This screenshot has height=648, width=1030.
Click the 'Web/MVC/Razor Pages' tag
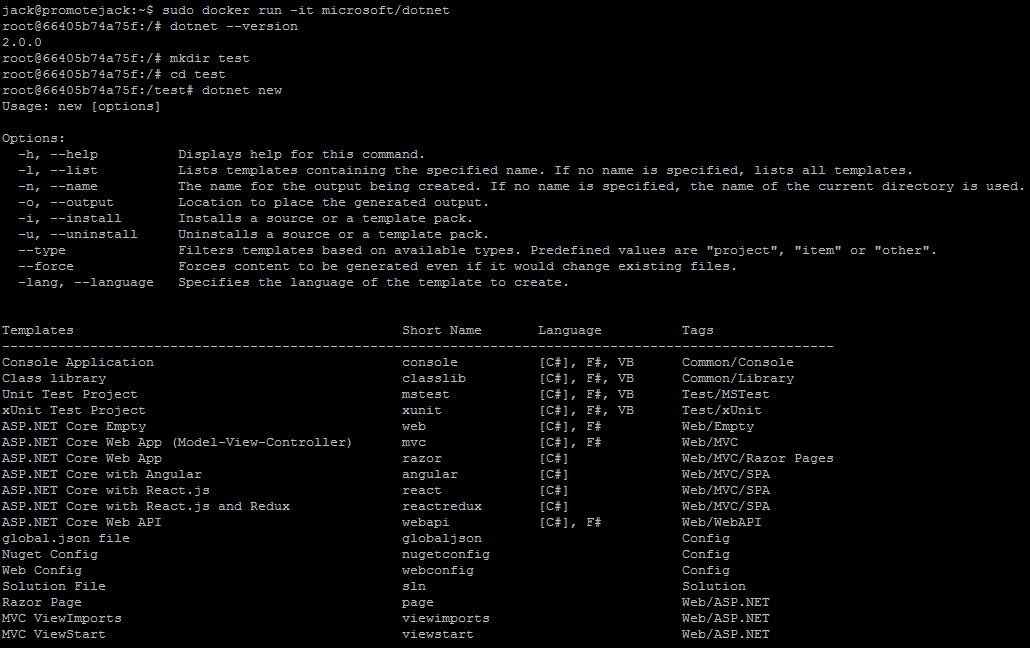coord(757,458)
